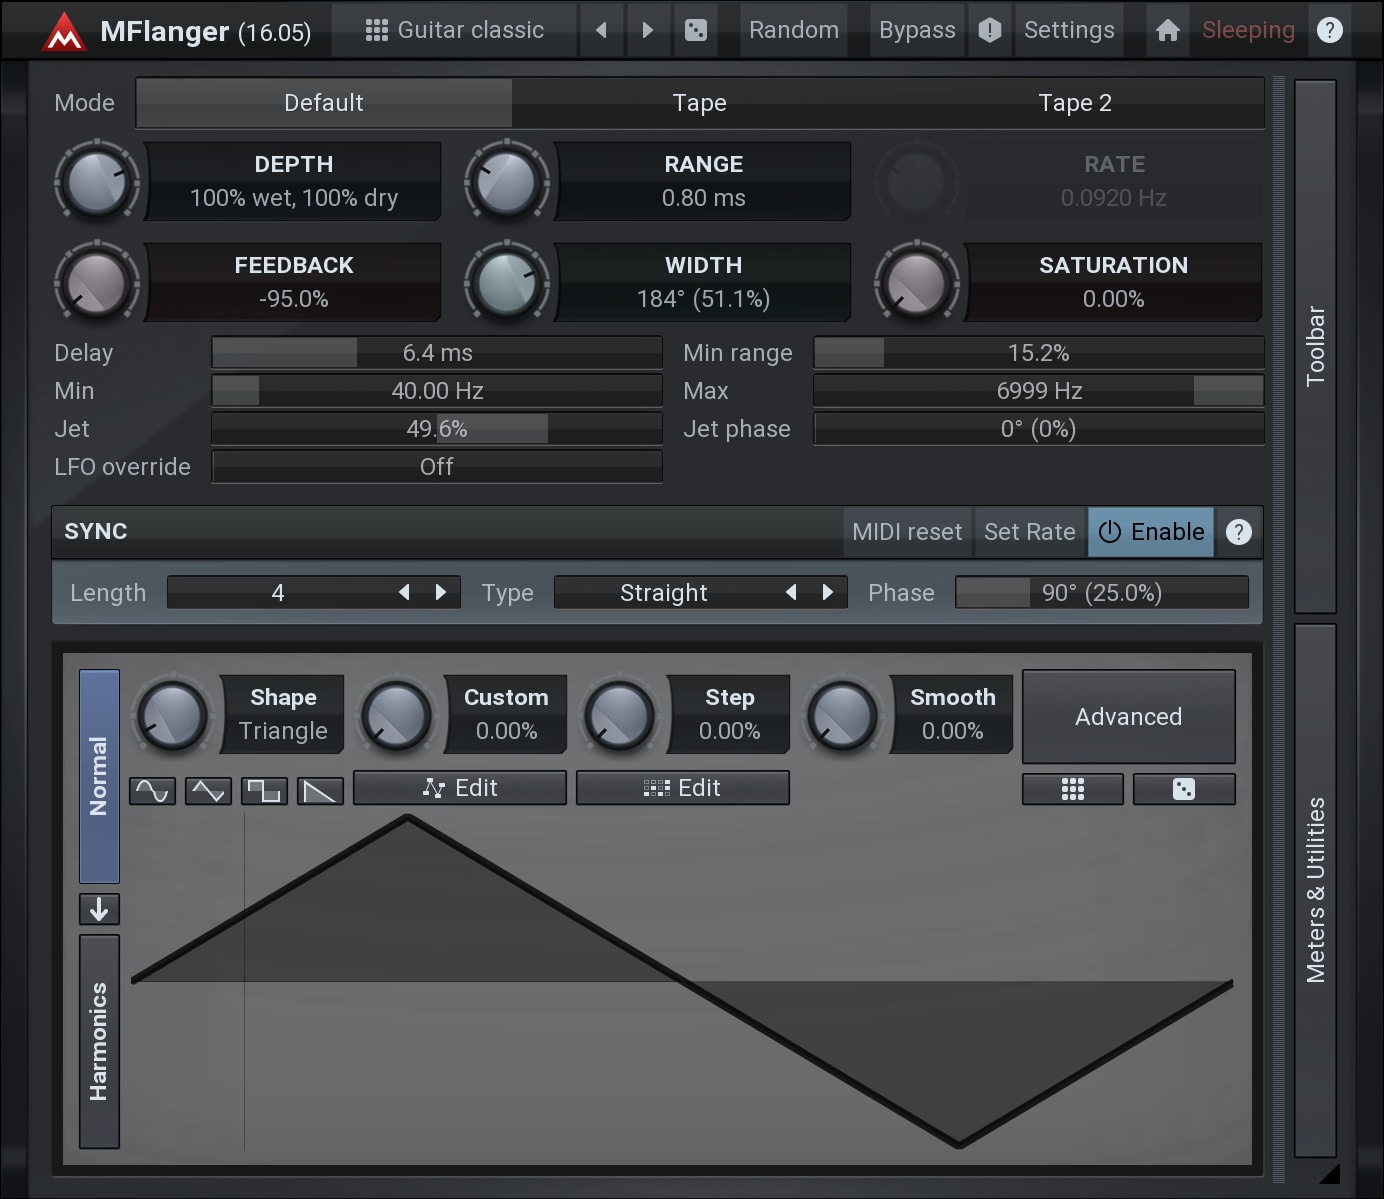Switch to the Tape 2 mode tab
This screenshot has width=1384, height=1199.
(1075, 103)
